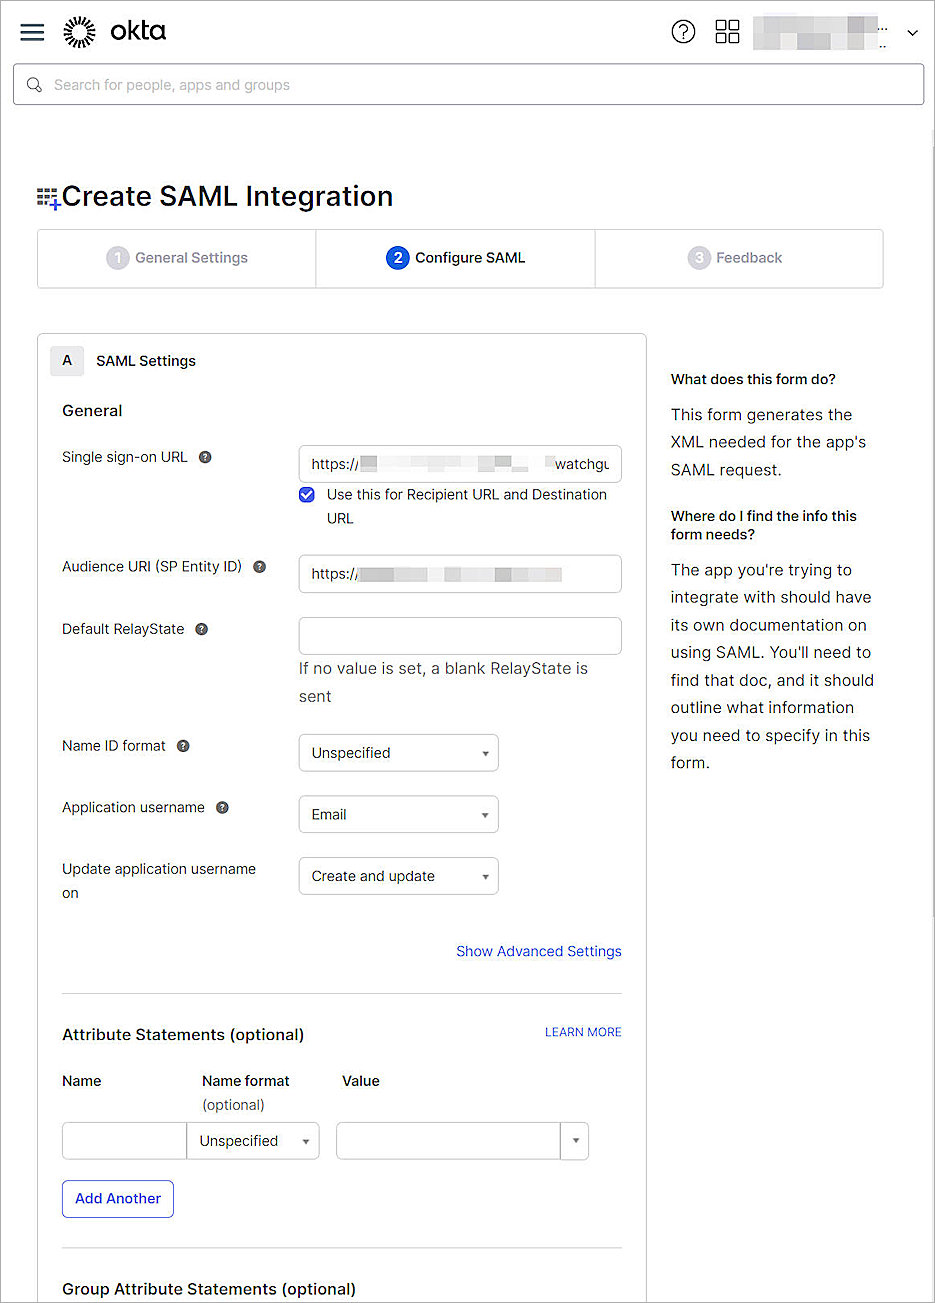Screen dimensions: 935x1303
Task: Click Show Advanced Settings
Action: click(539, 951)
